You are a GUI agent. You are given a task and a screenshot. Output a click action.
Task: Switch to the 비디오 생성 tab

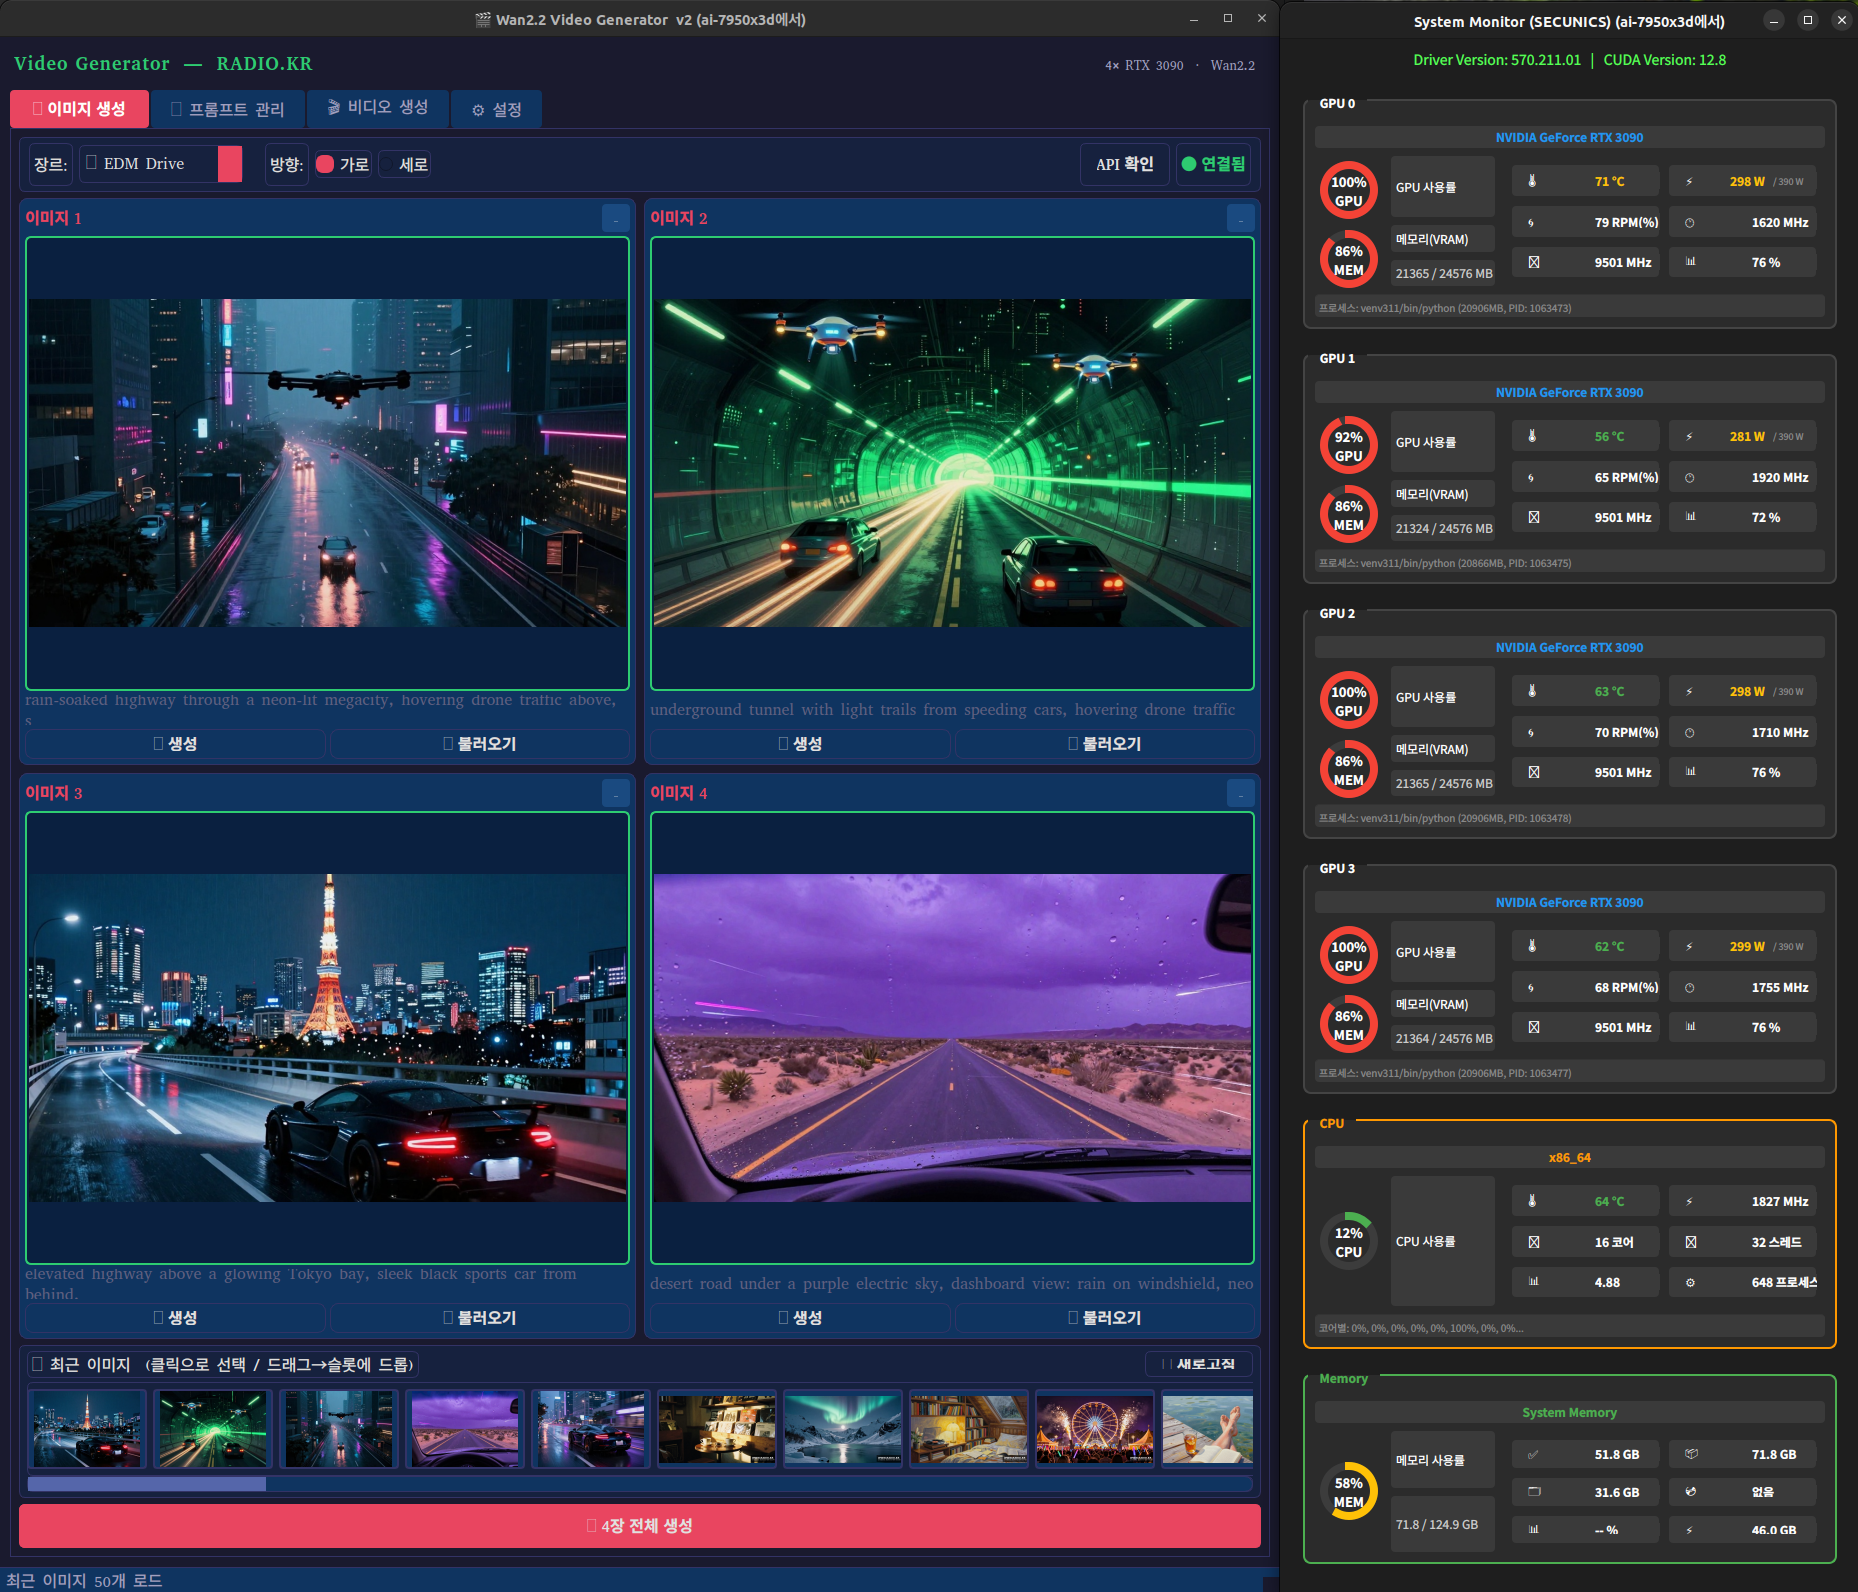[x=378, y=108]
